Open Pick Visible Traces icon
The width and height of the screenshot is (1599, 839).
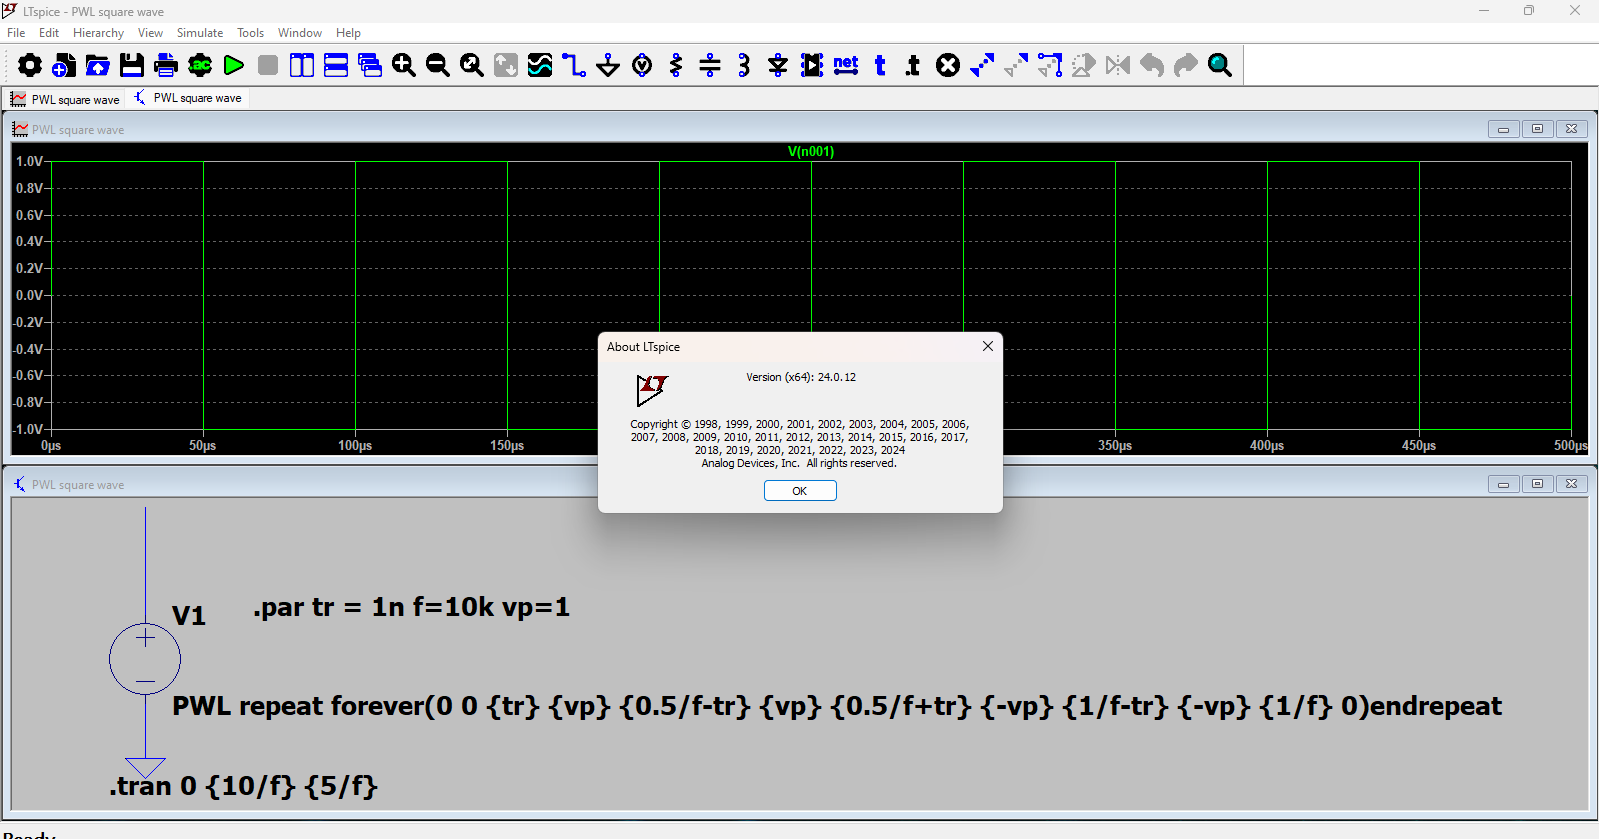540,65
